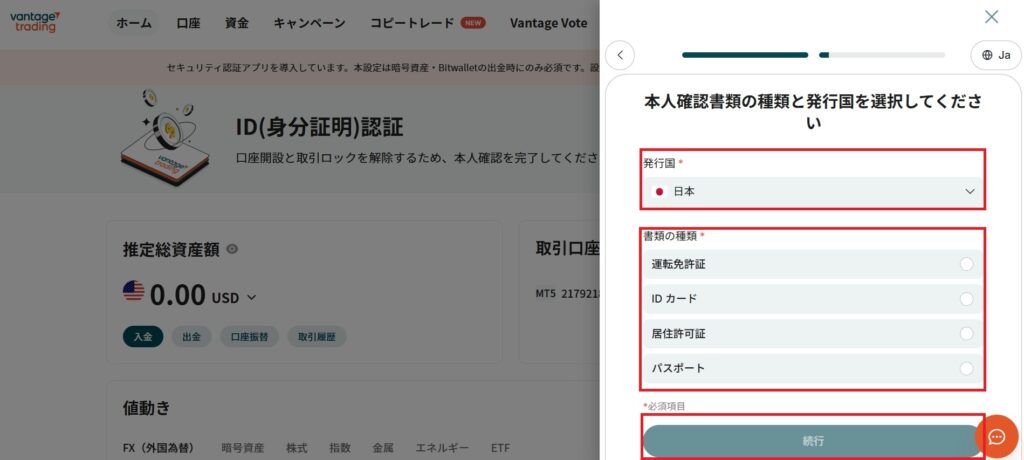
Task: Switch to 金属 tab
Action: coord(383,448)
